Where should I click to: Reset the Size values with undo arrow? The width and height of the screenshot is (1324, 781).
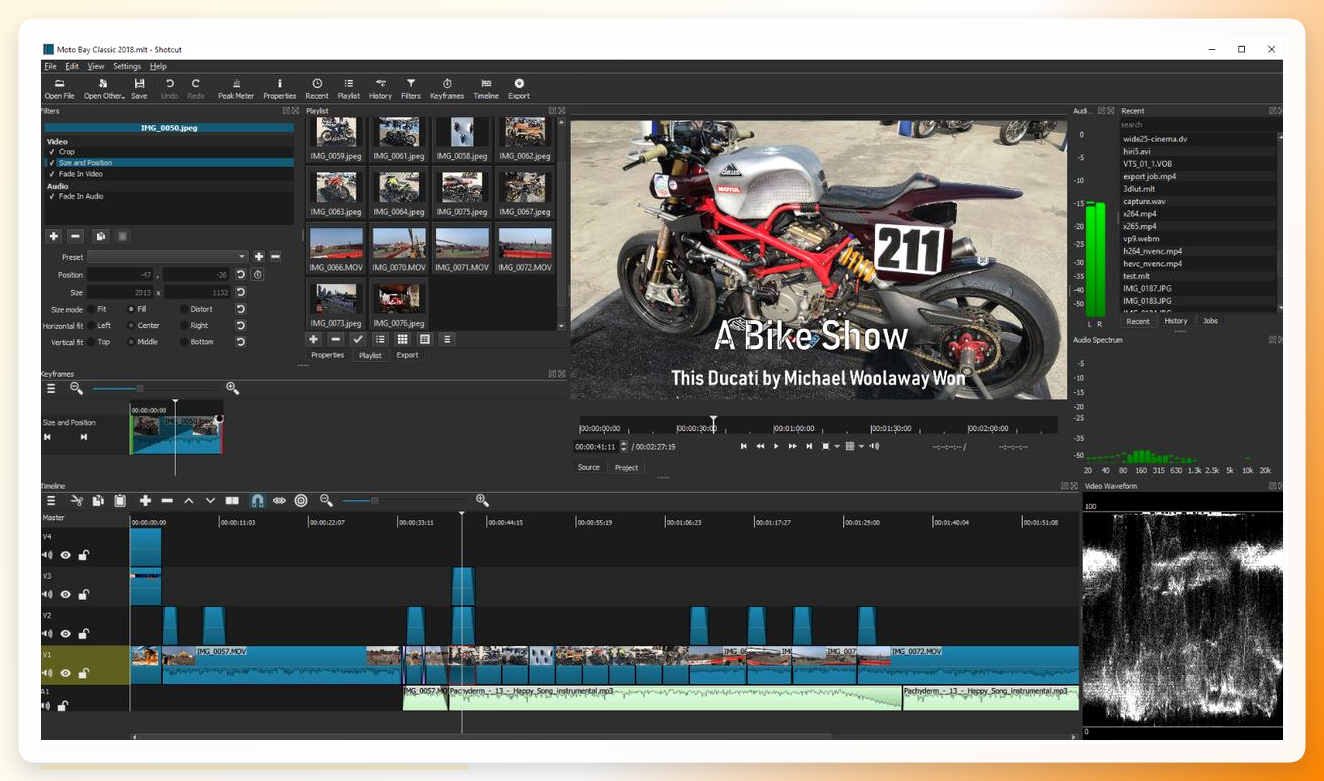241,292
